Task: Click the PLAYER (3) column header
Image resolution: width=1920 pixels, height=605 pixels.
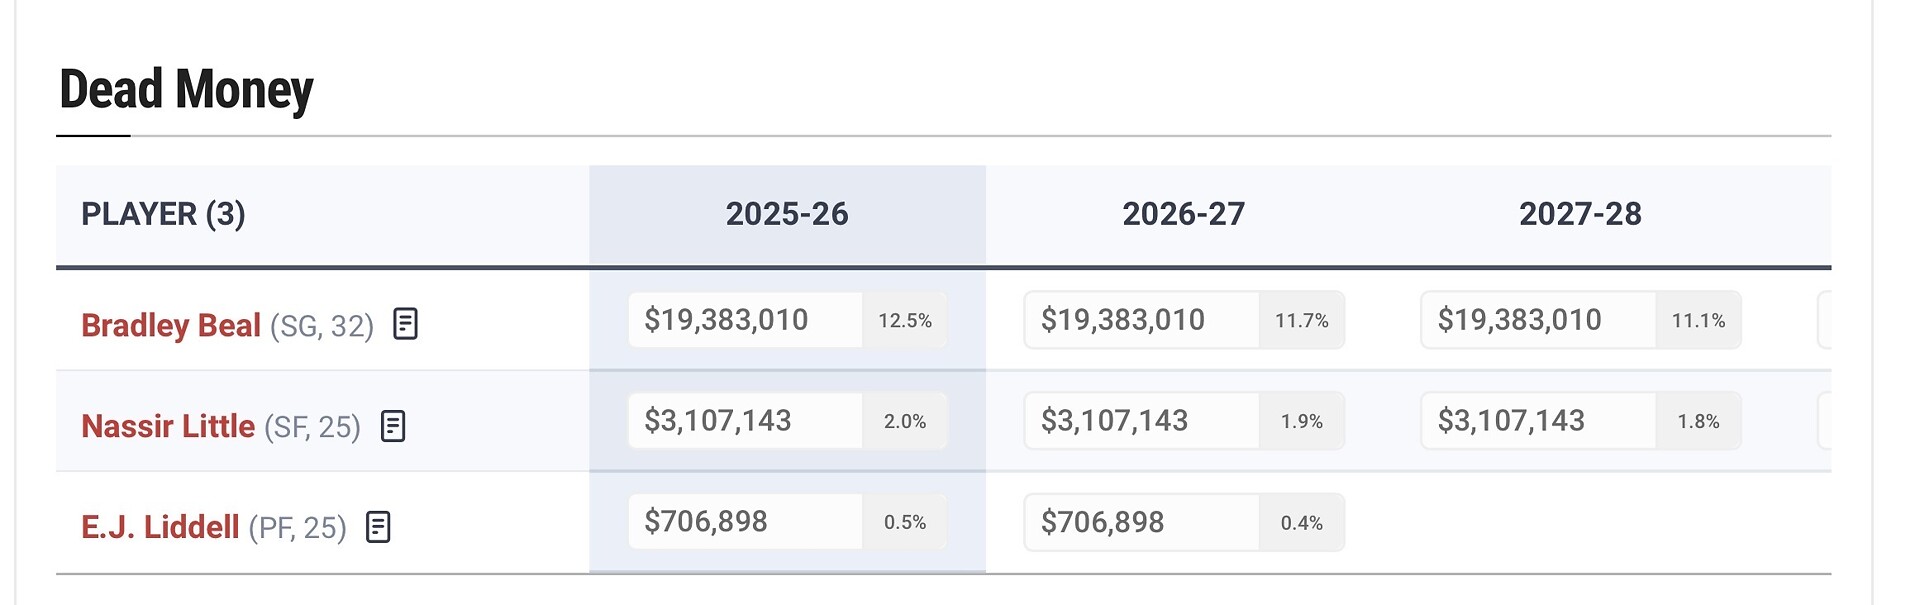Action: (x=163, y=214)
